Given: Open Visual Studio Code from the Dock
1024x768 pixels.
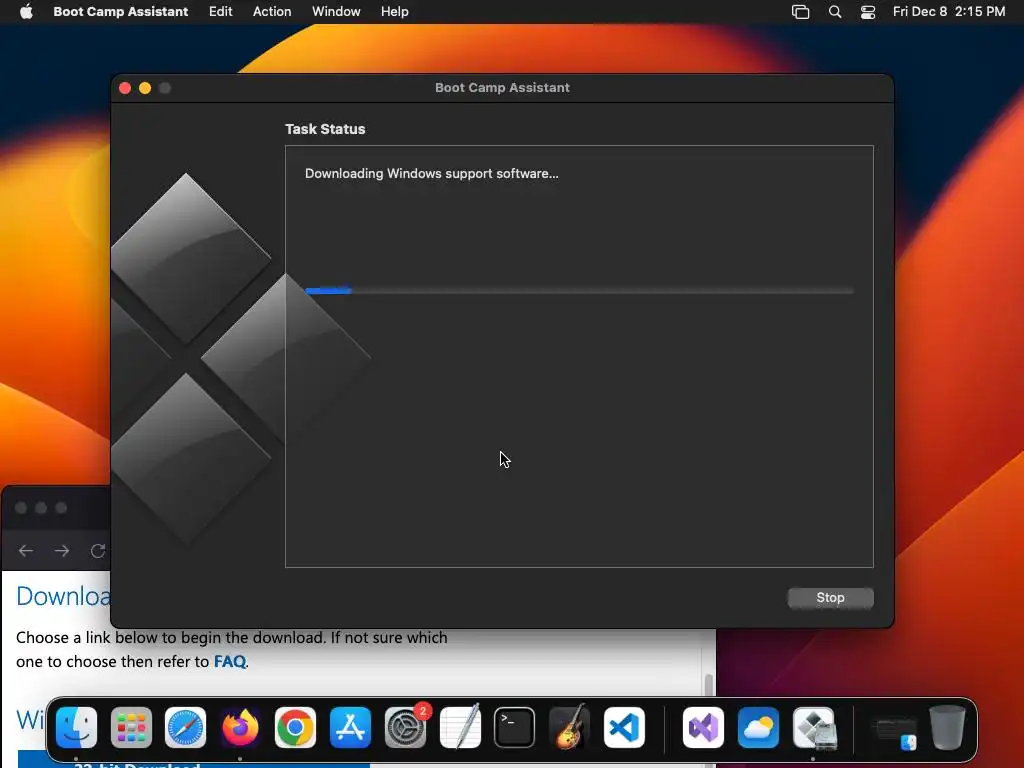Looking at the screenshot, I should pos(624,727).
